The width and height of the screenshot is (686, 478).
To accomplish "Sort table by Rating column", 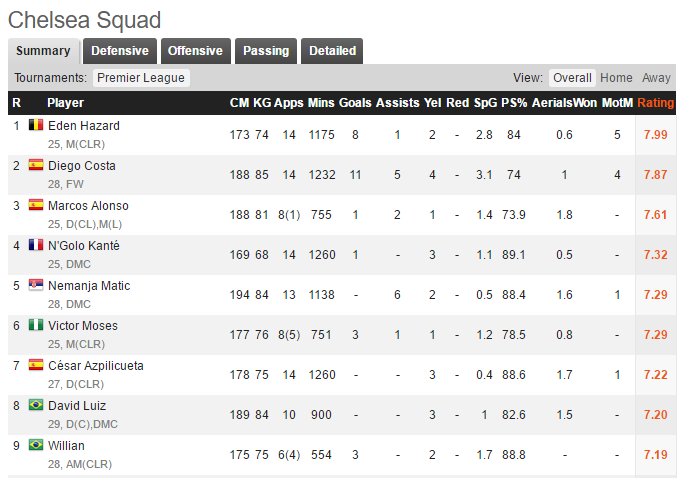I will pos(655,103).
